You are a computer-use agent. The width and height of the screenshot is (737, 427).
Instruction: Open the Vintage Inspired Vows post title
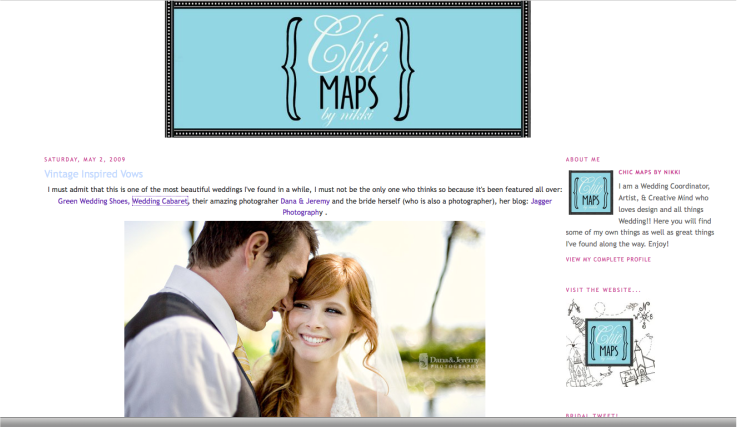point(93,174)
